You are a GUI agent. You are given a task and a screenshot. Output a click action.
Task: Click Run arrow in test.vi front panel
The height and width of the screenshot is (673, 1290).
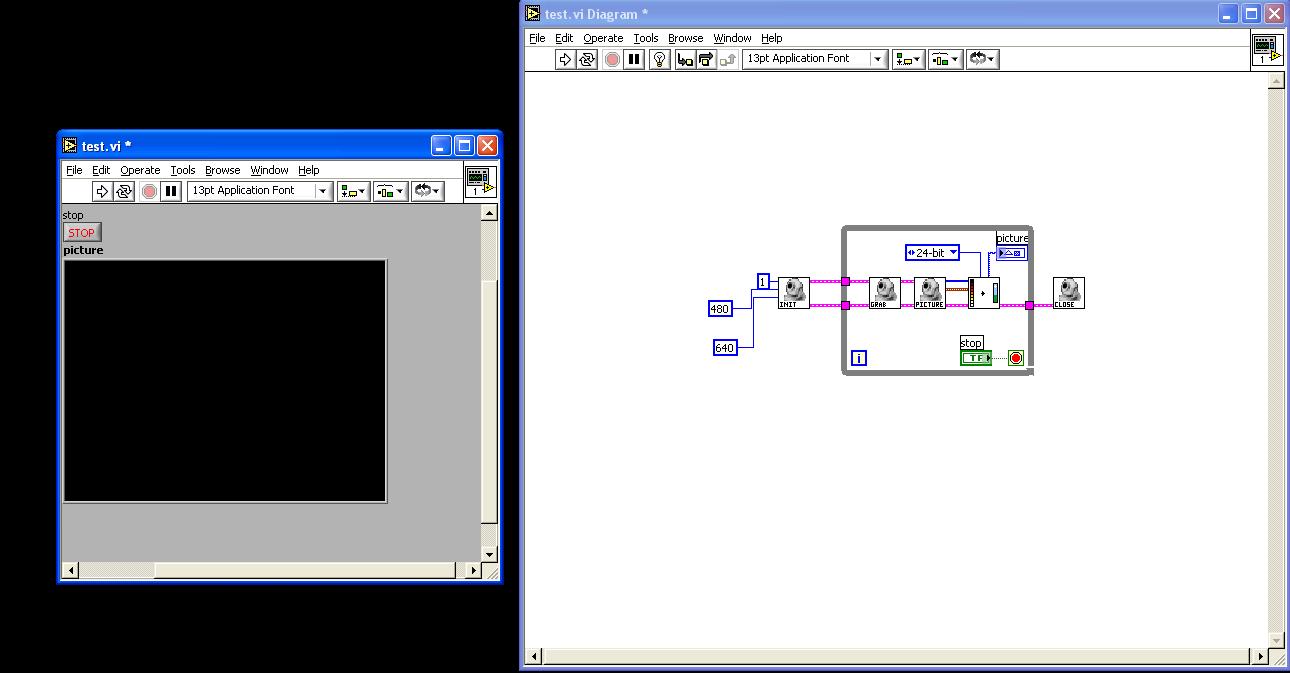pyautogui.click(x=102, y=191)
